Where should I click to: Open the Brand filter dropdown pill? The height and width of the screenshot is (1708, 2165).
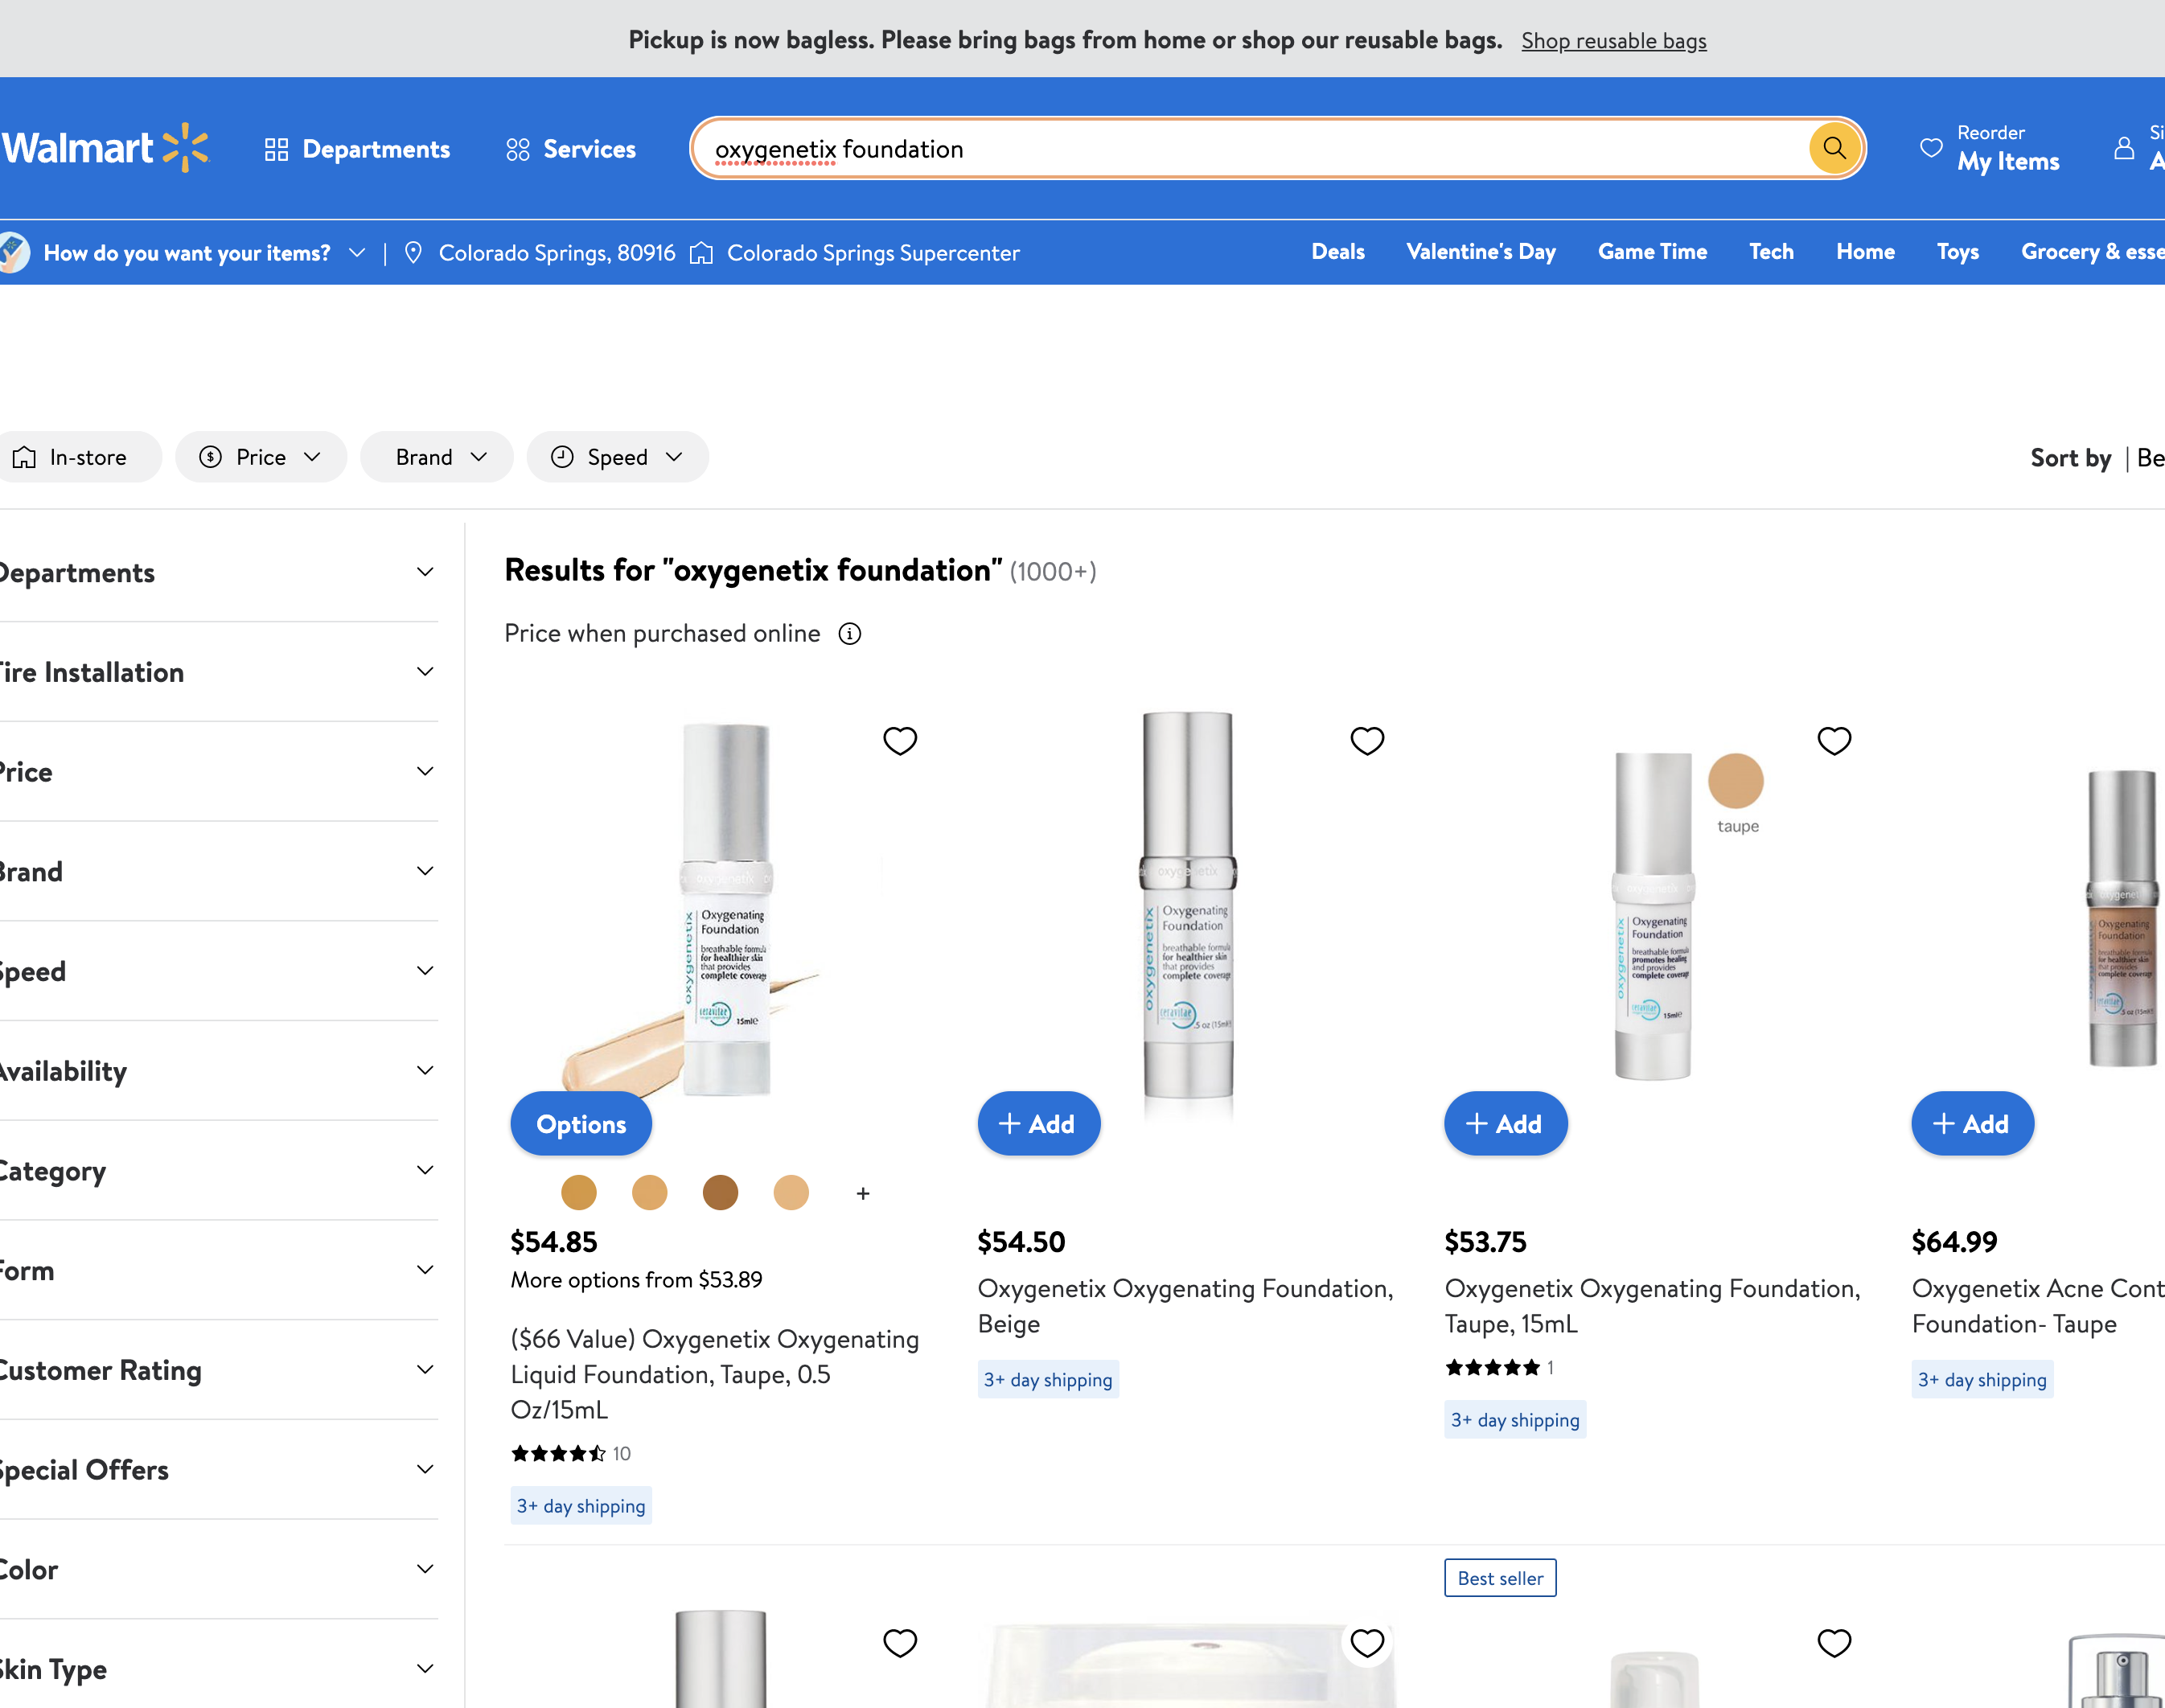(x=437, y=457)
